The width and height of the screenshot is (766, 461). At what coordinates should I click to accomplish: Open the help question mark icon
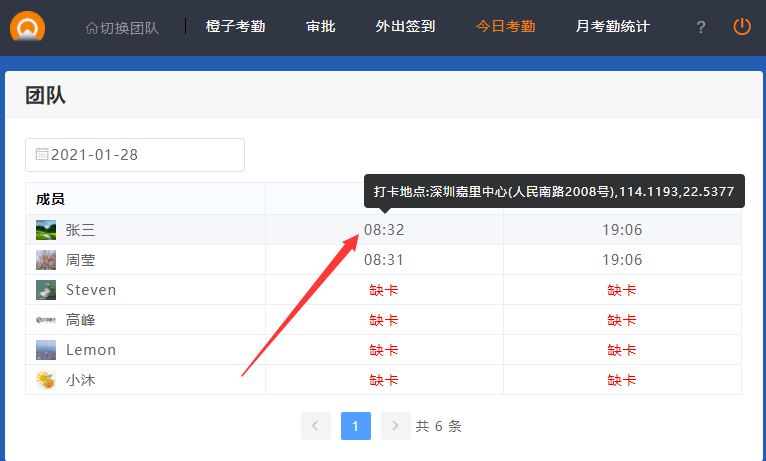click(x=700, y=27)
